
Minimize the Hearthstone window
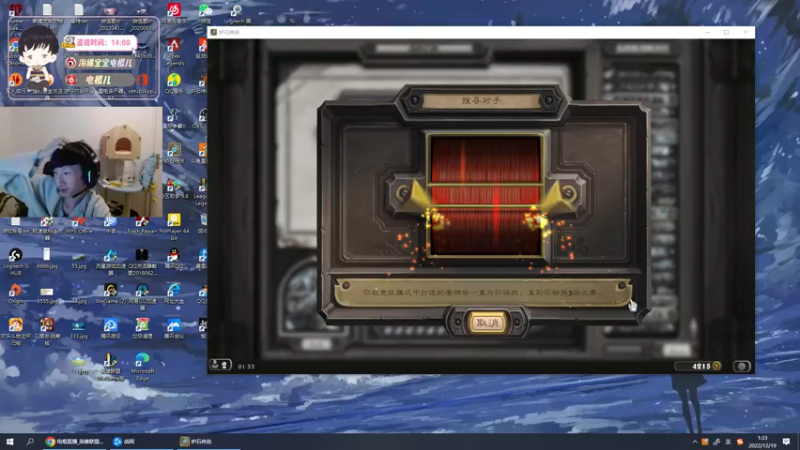(x=708, y=32)
